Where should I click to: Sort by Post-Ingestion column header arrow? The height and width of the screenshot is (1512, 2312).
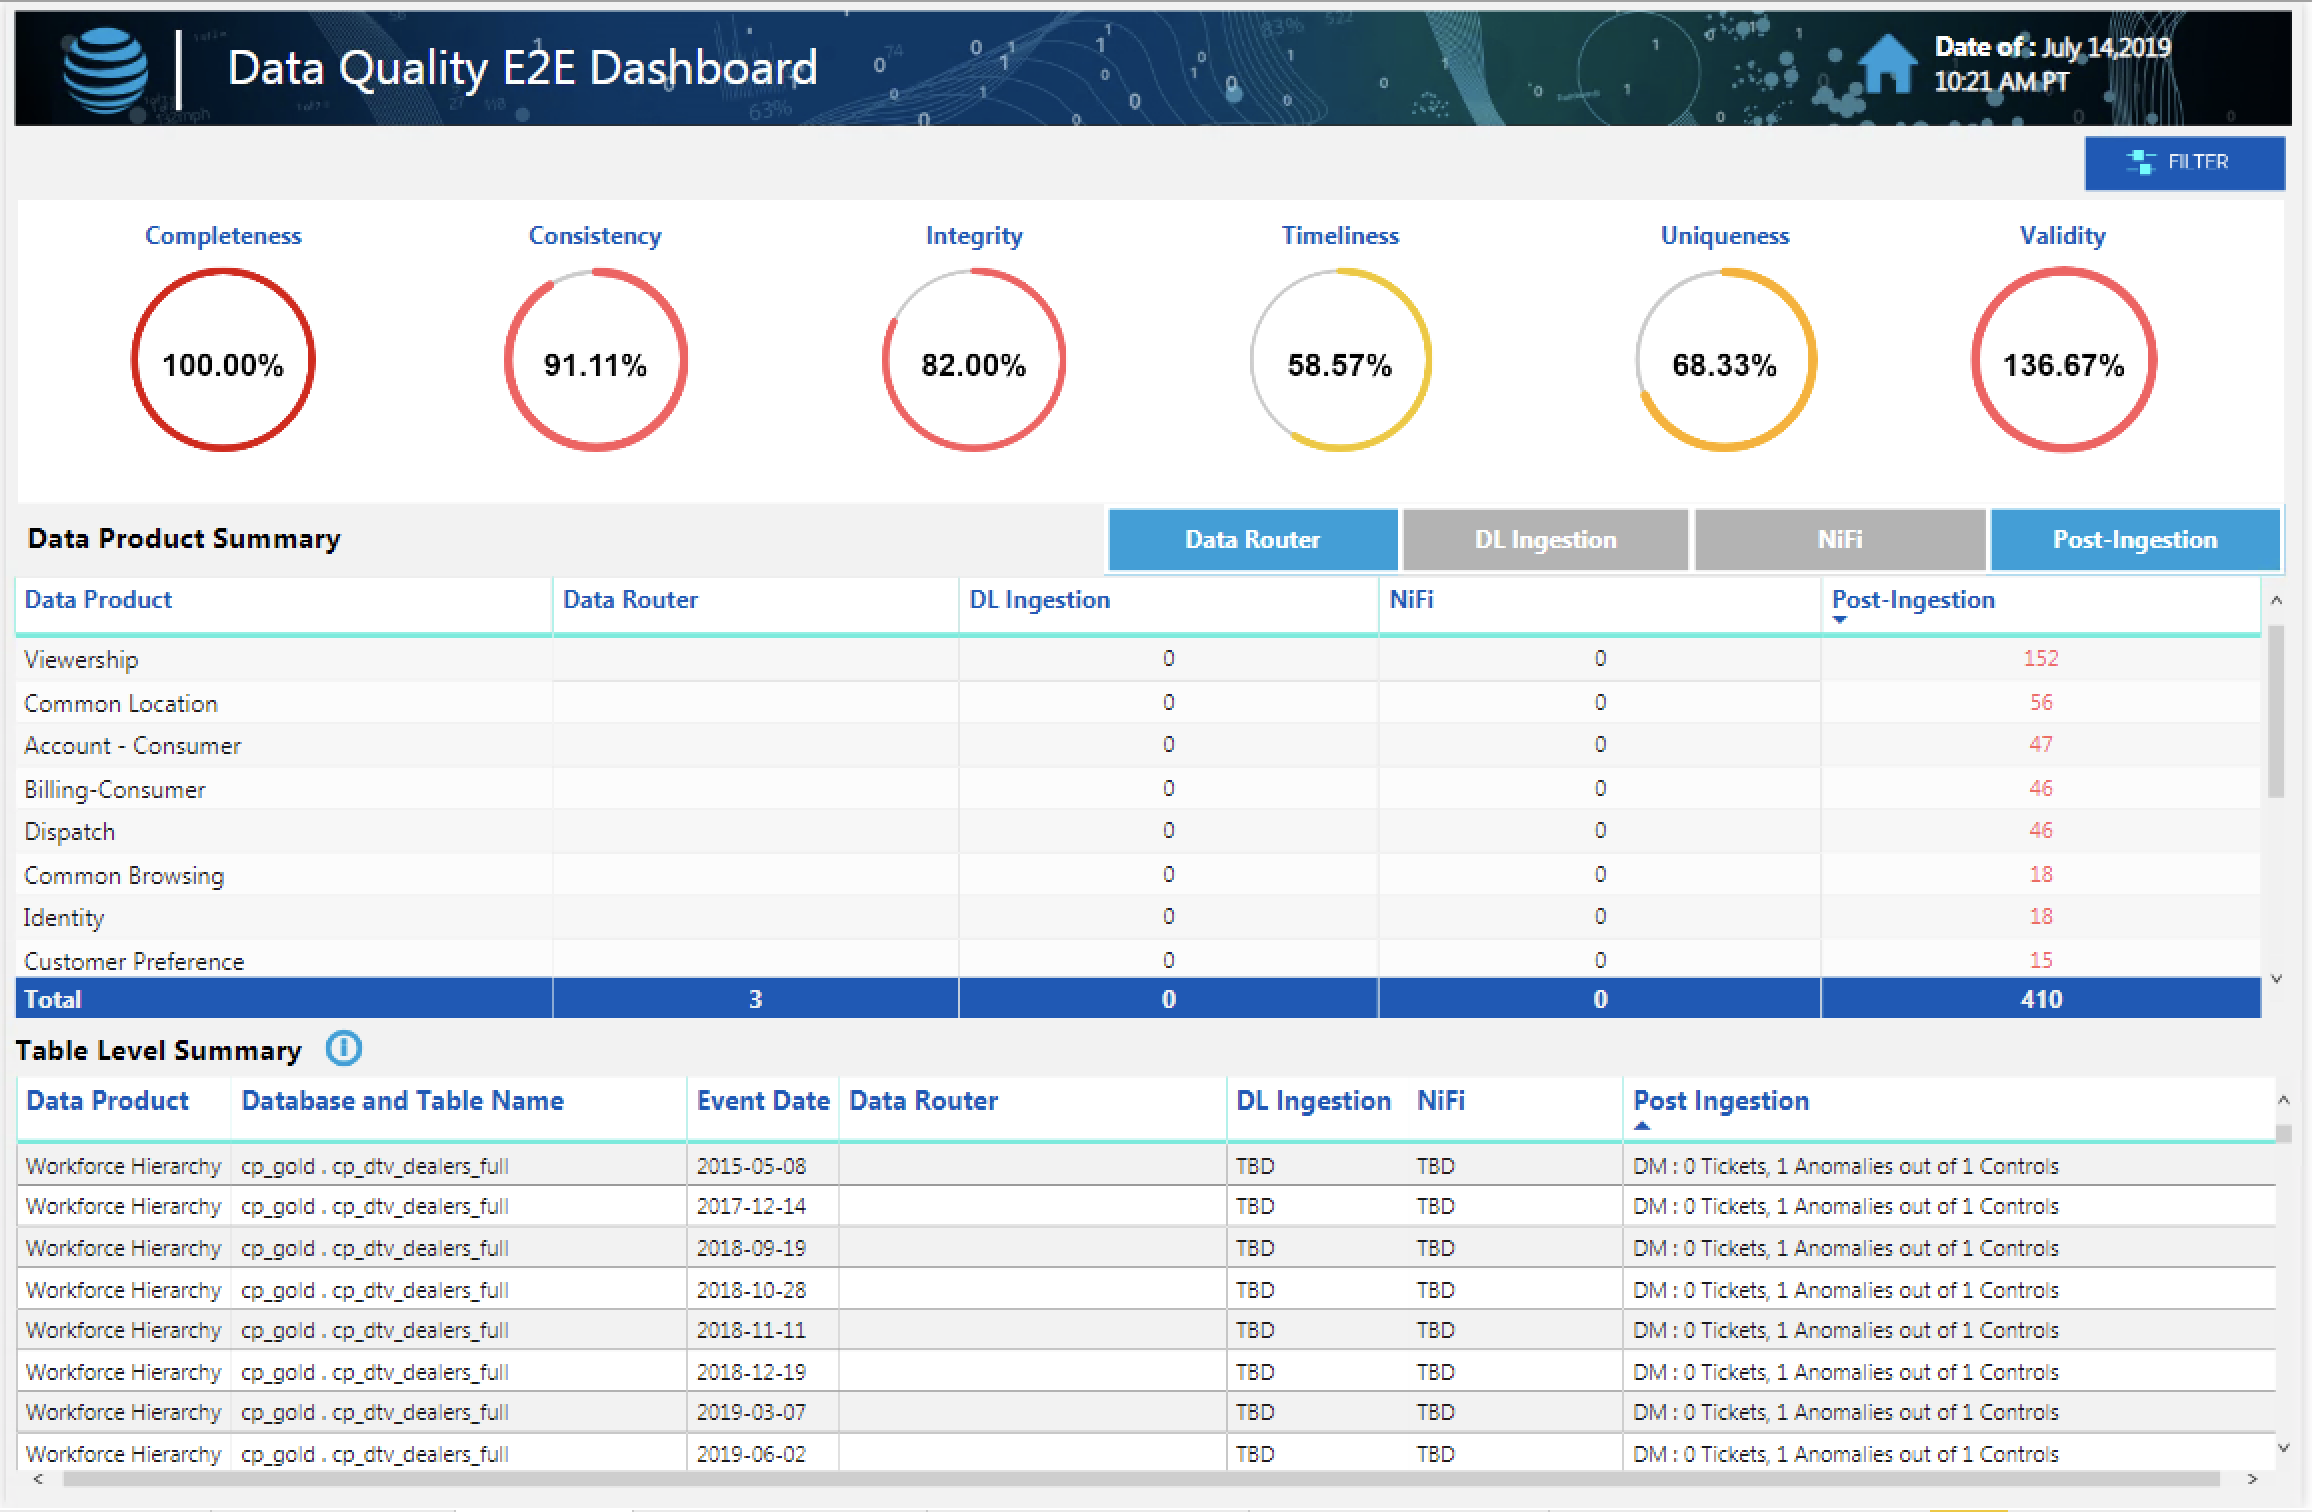(1840, 620)
